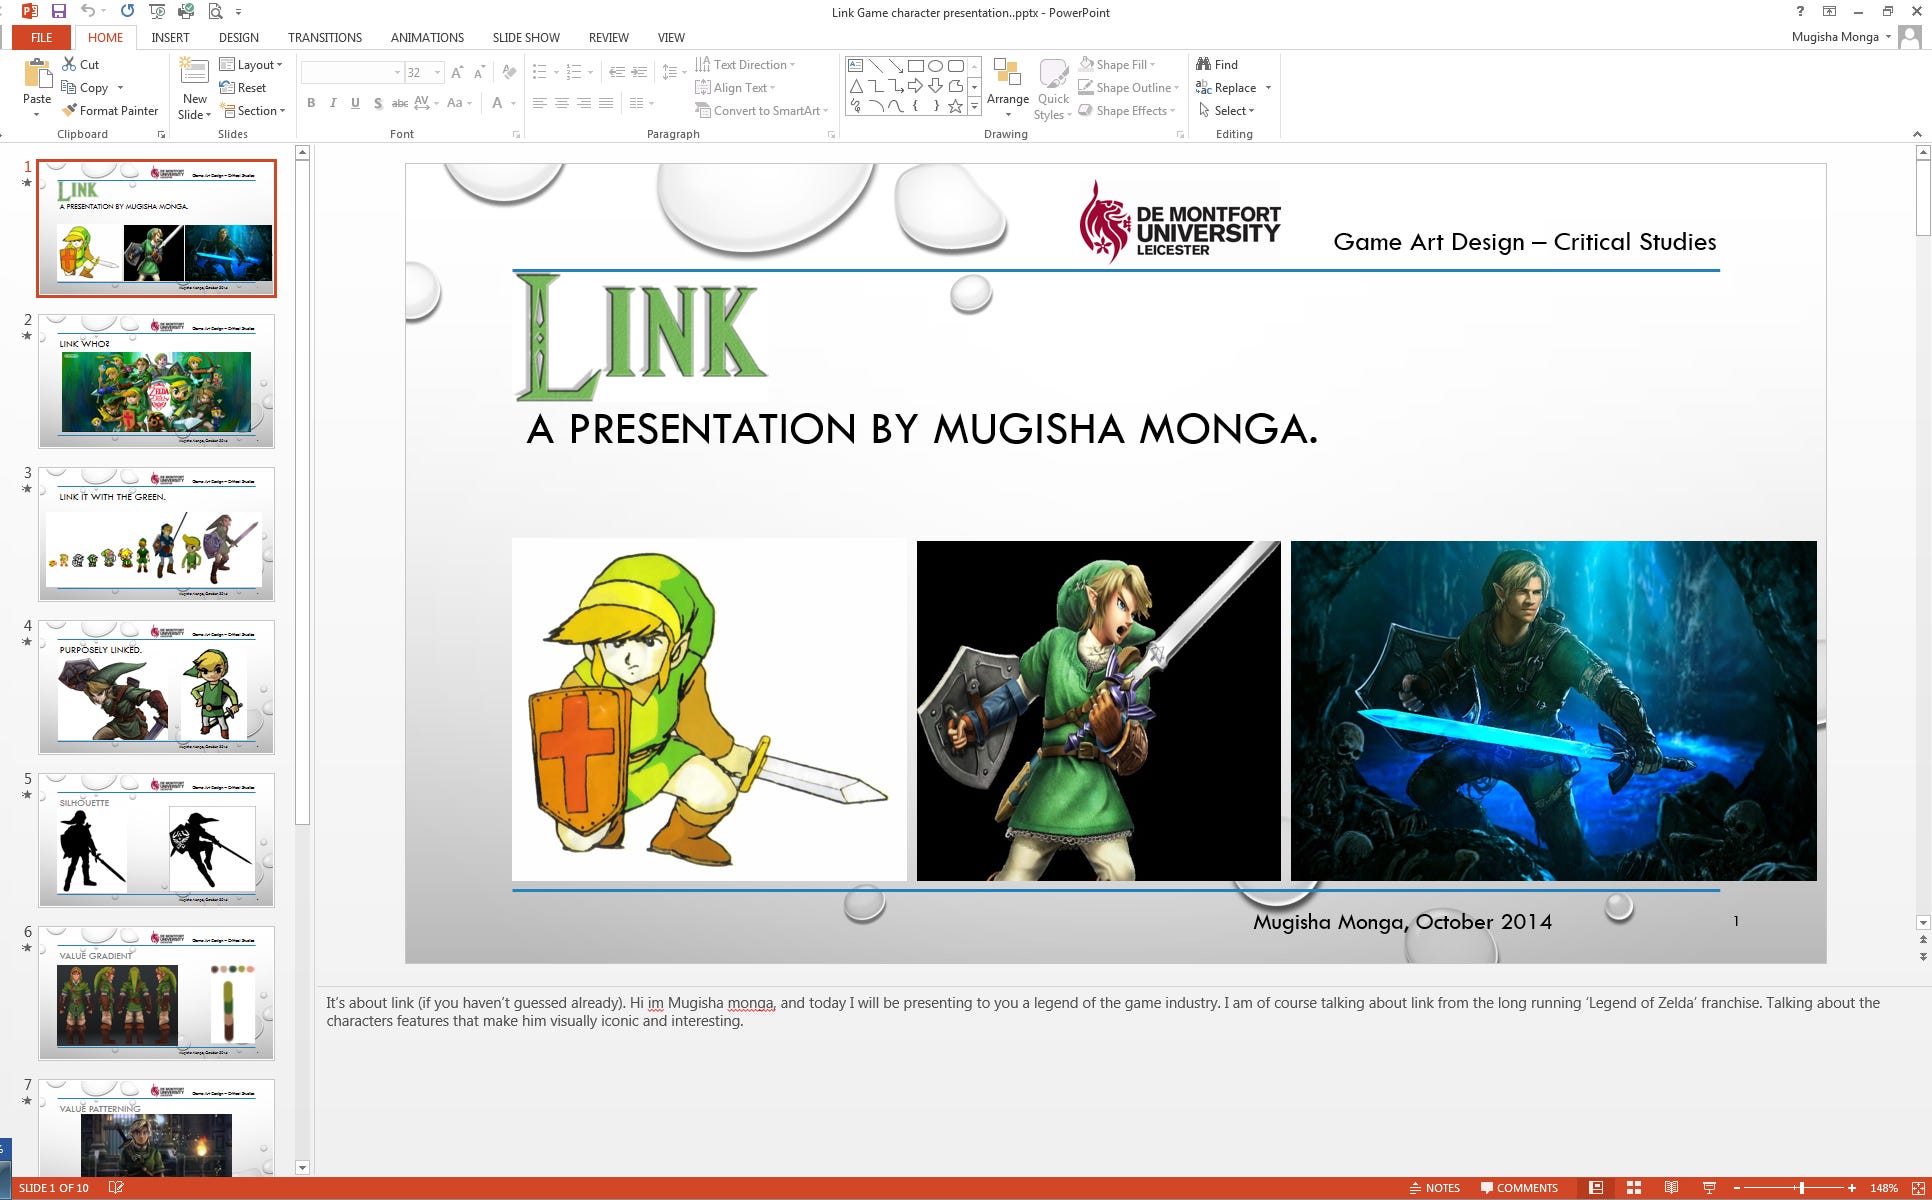Click the Undo arrow icon
The width and height of the screenshot is (1932, 1200).
pos(88,12)
